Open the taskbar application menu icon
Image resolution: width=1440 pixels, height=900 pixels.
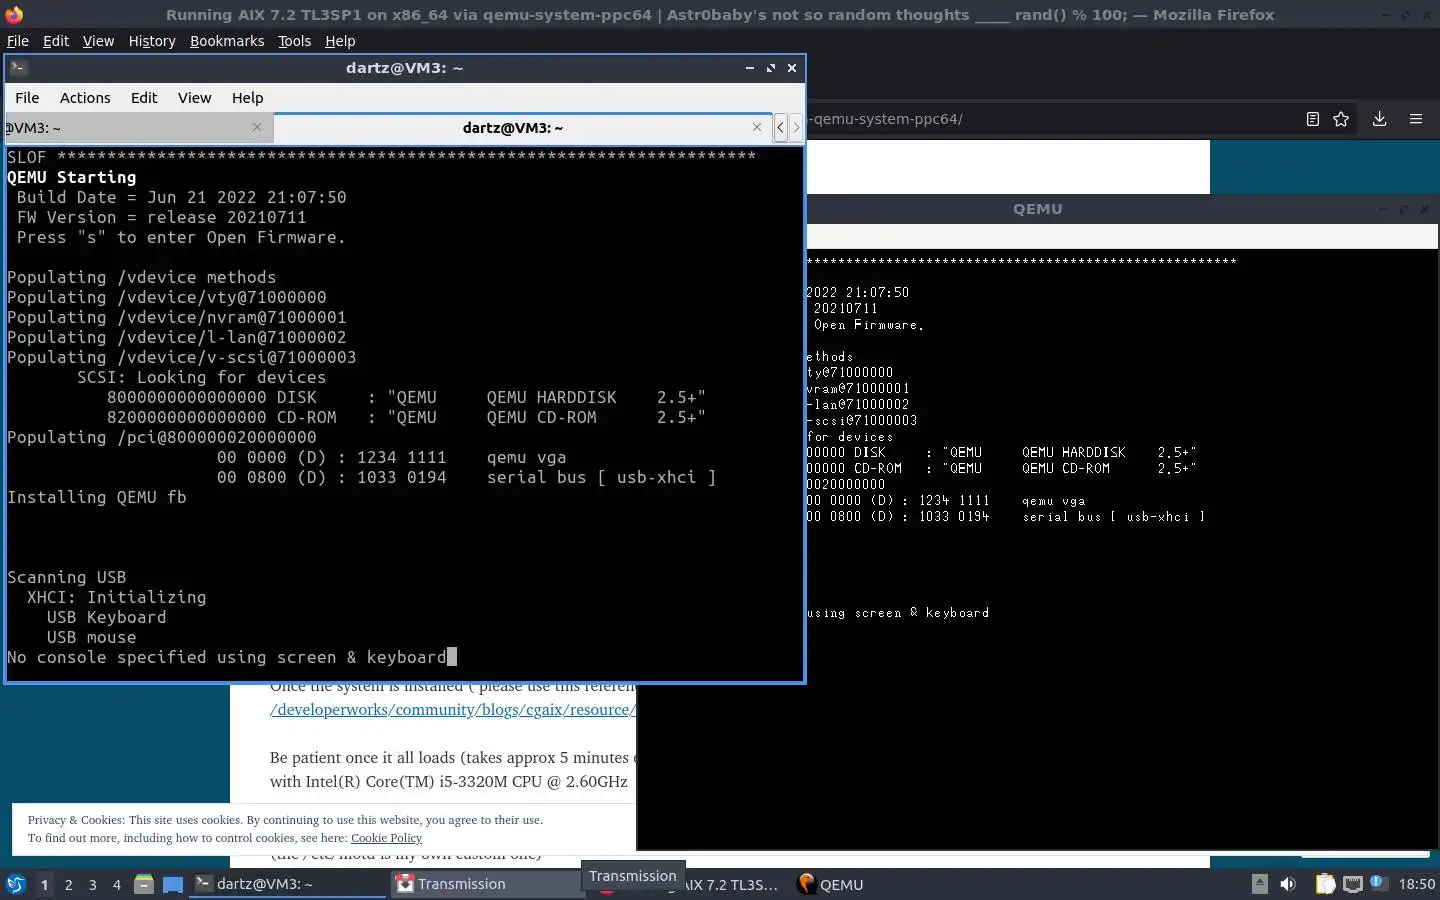click(16, 884)
